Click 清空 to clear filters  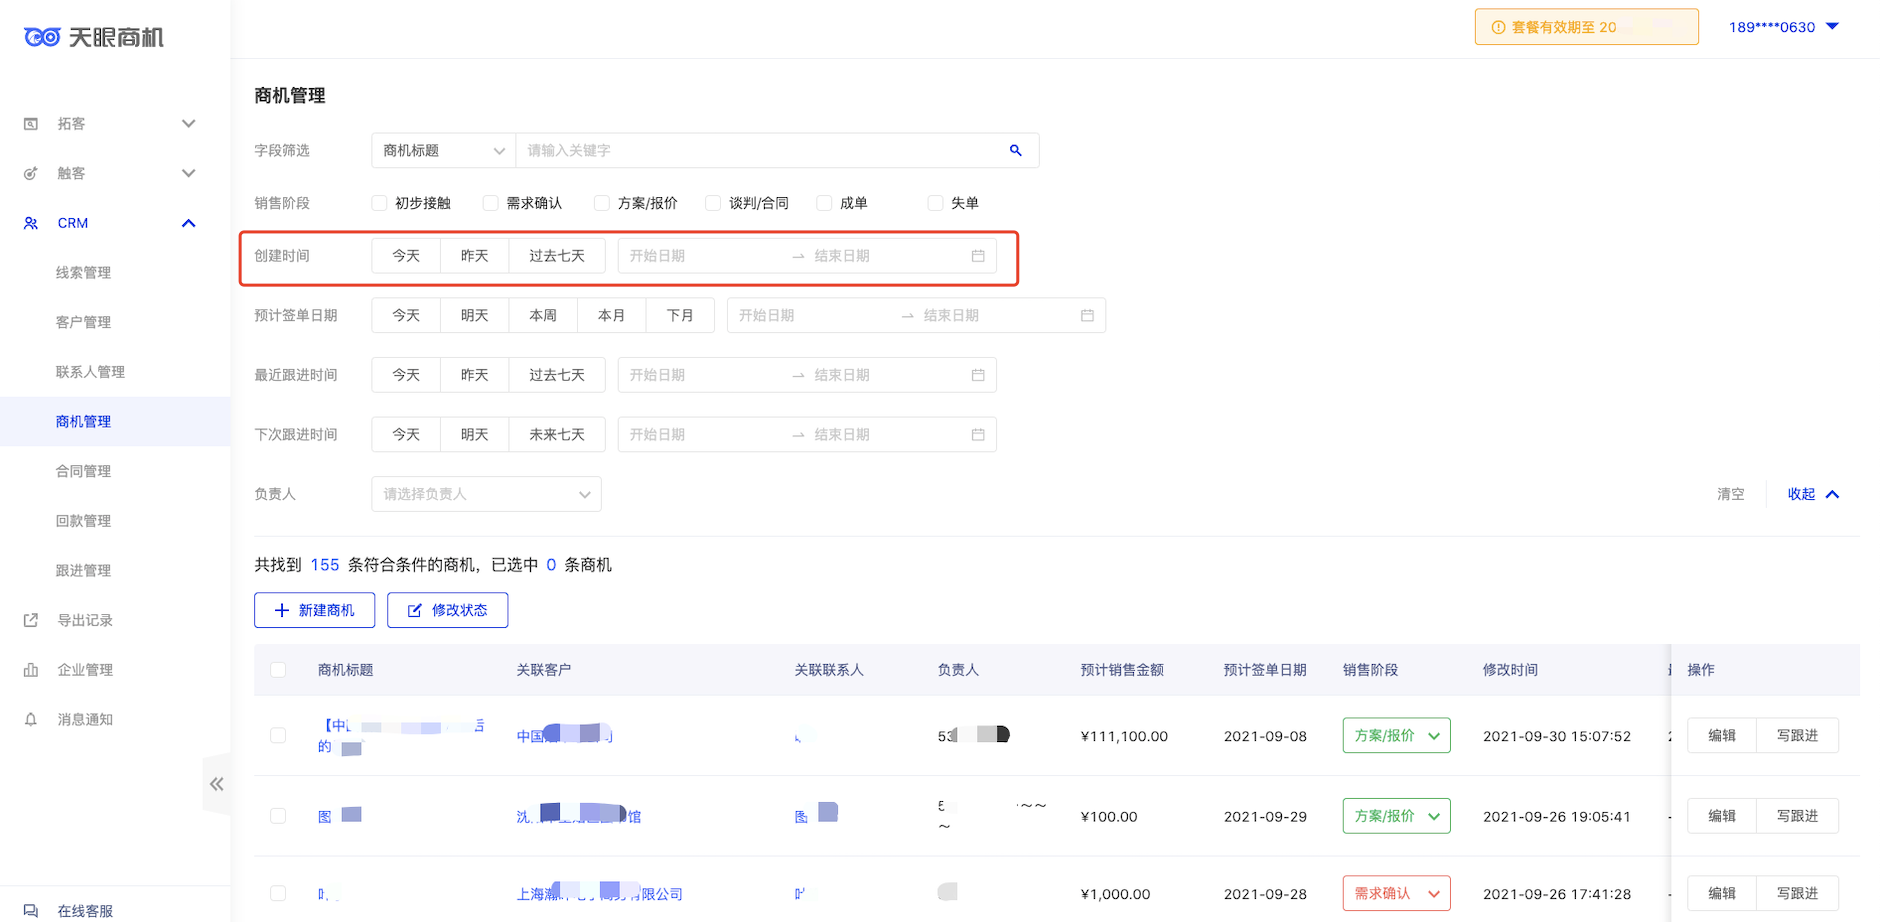tap(1730, 494)
